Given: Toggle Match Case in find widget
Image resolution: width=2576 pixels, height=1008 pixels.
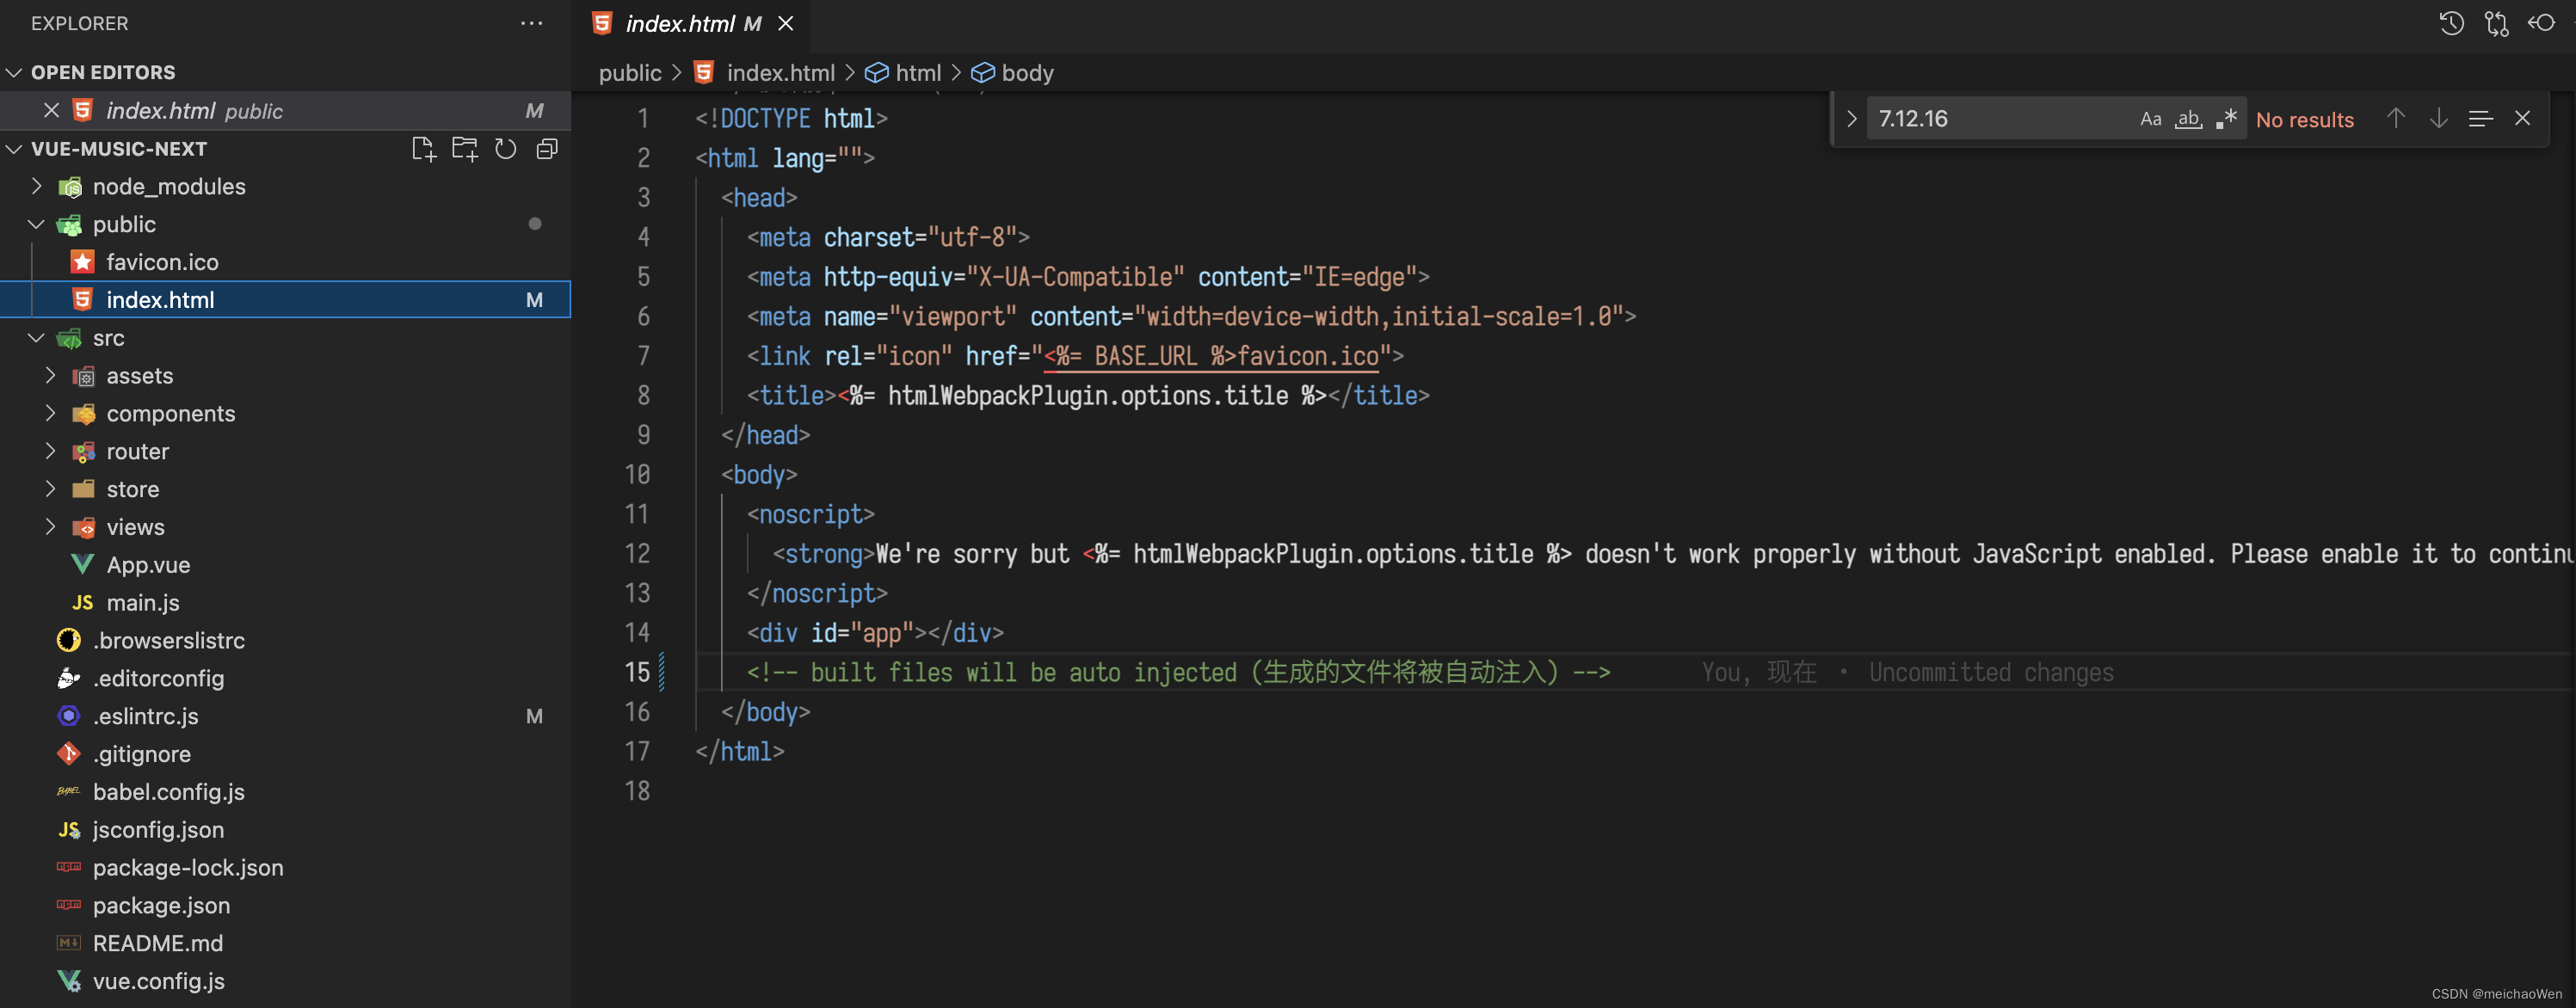Looking at the screenshot, I should tap(2150, 119).
